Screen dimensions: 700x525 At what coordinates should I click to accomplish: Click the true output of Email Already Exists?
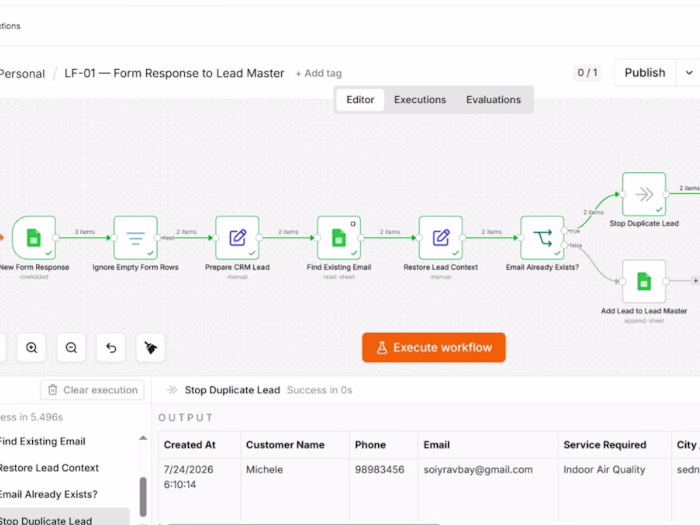tap(565, 231)
